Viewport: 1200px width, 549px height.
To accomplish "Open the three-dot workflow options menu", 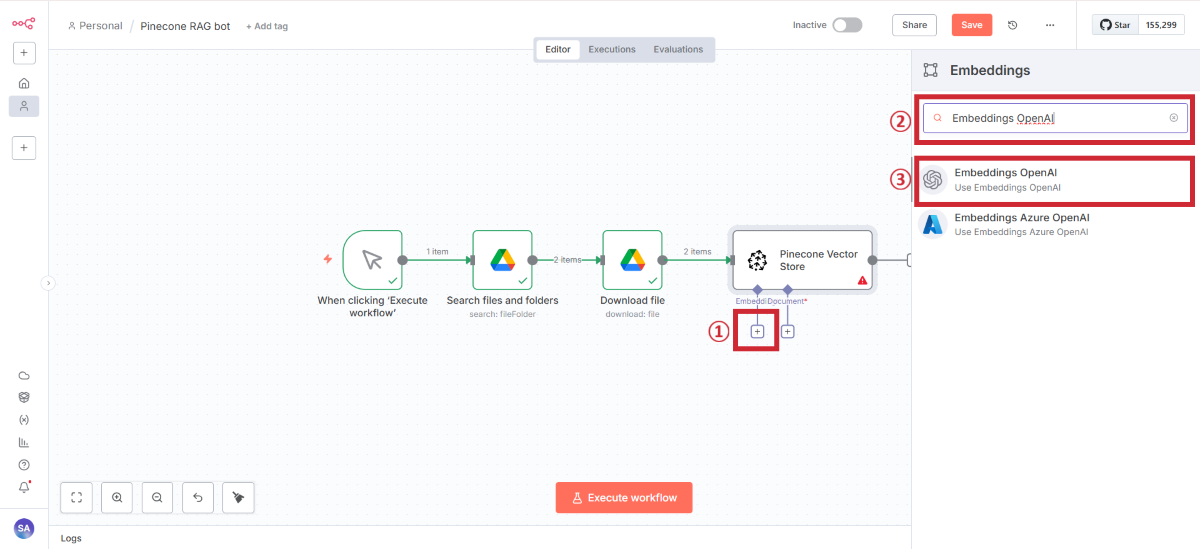I will coord(1049,25).
